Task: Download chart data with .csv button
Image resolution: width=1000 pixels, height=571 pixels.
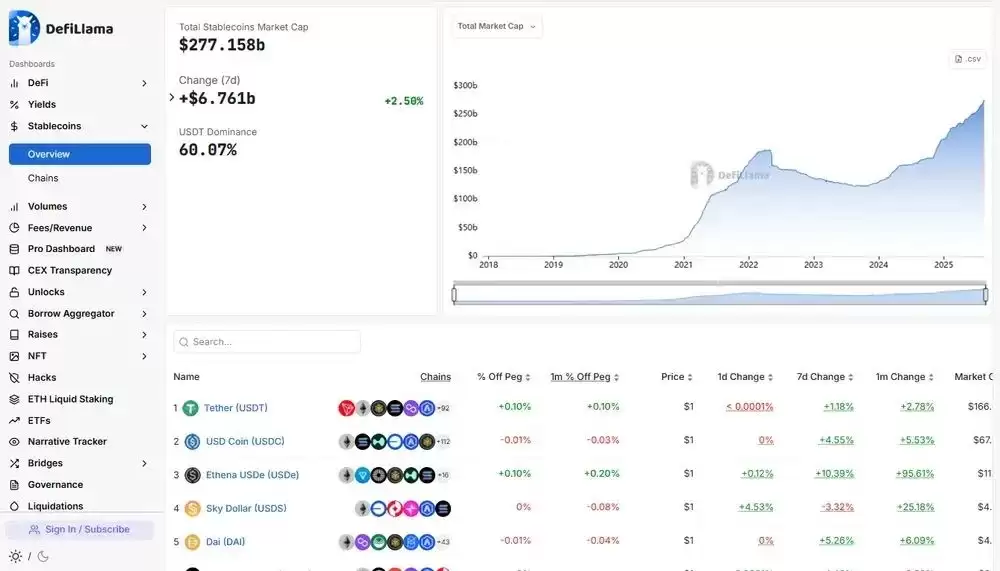Action: tap(968, 59)
